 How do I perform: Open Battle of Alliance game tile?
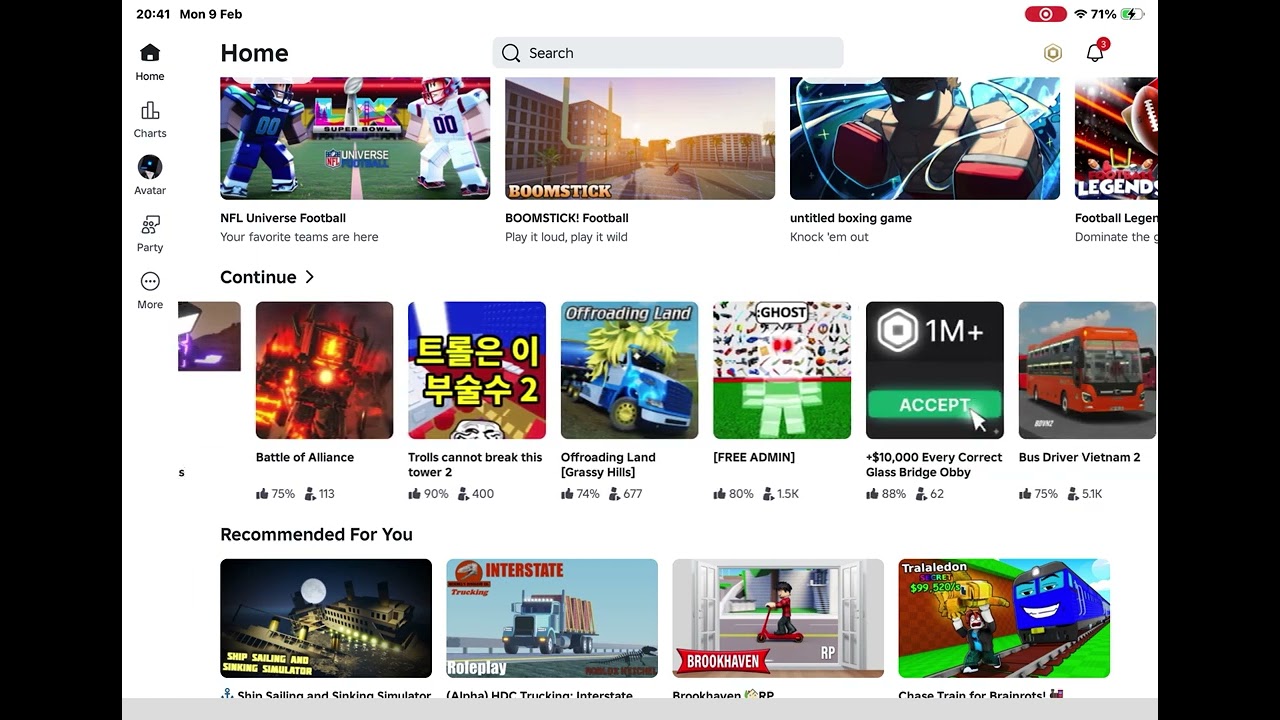click(x=324, y=370)
